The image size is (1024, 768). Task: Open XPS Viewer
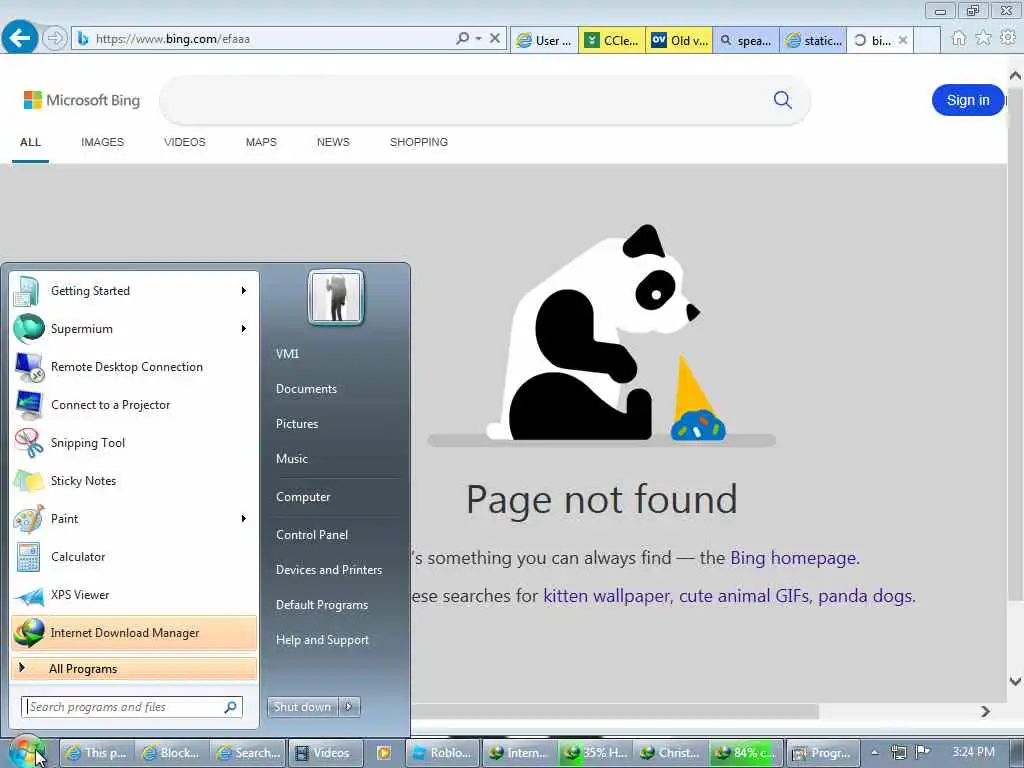click(x=134, y=594)
